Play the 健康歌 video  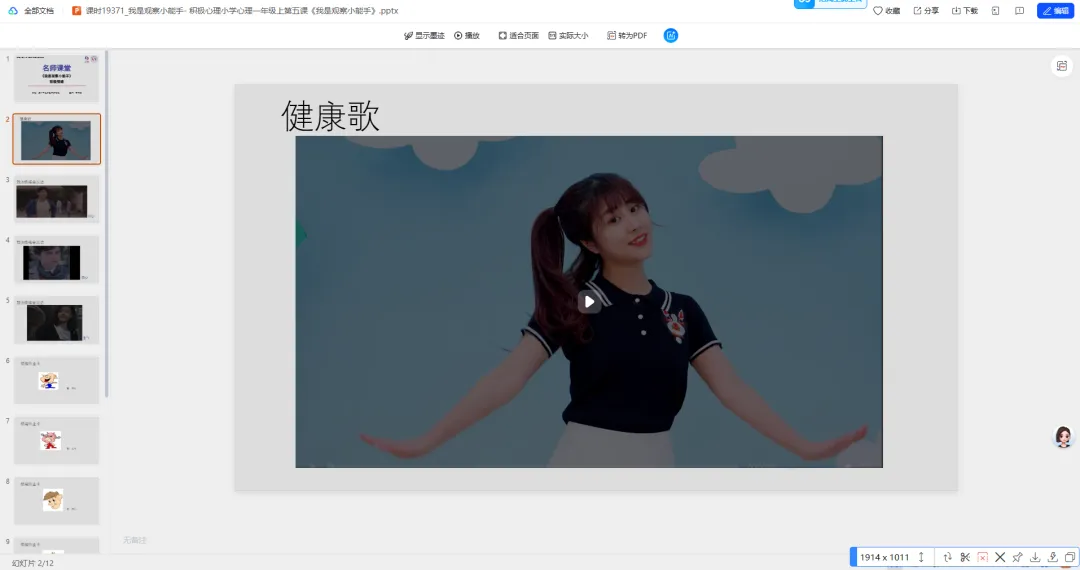coord(589,302)
